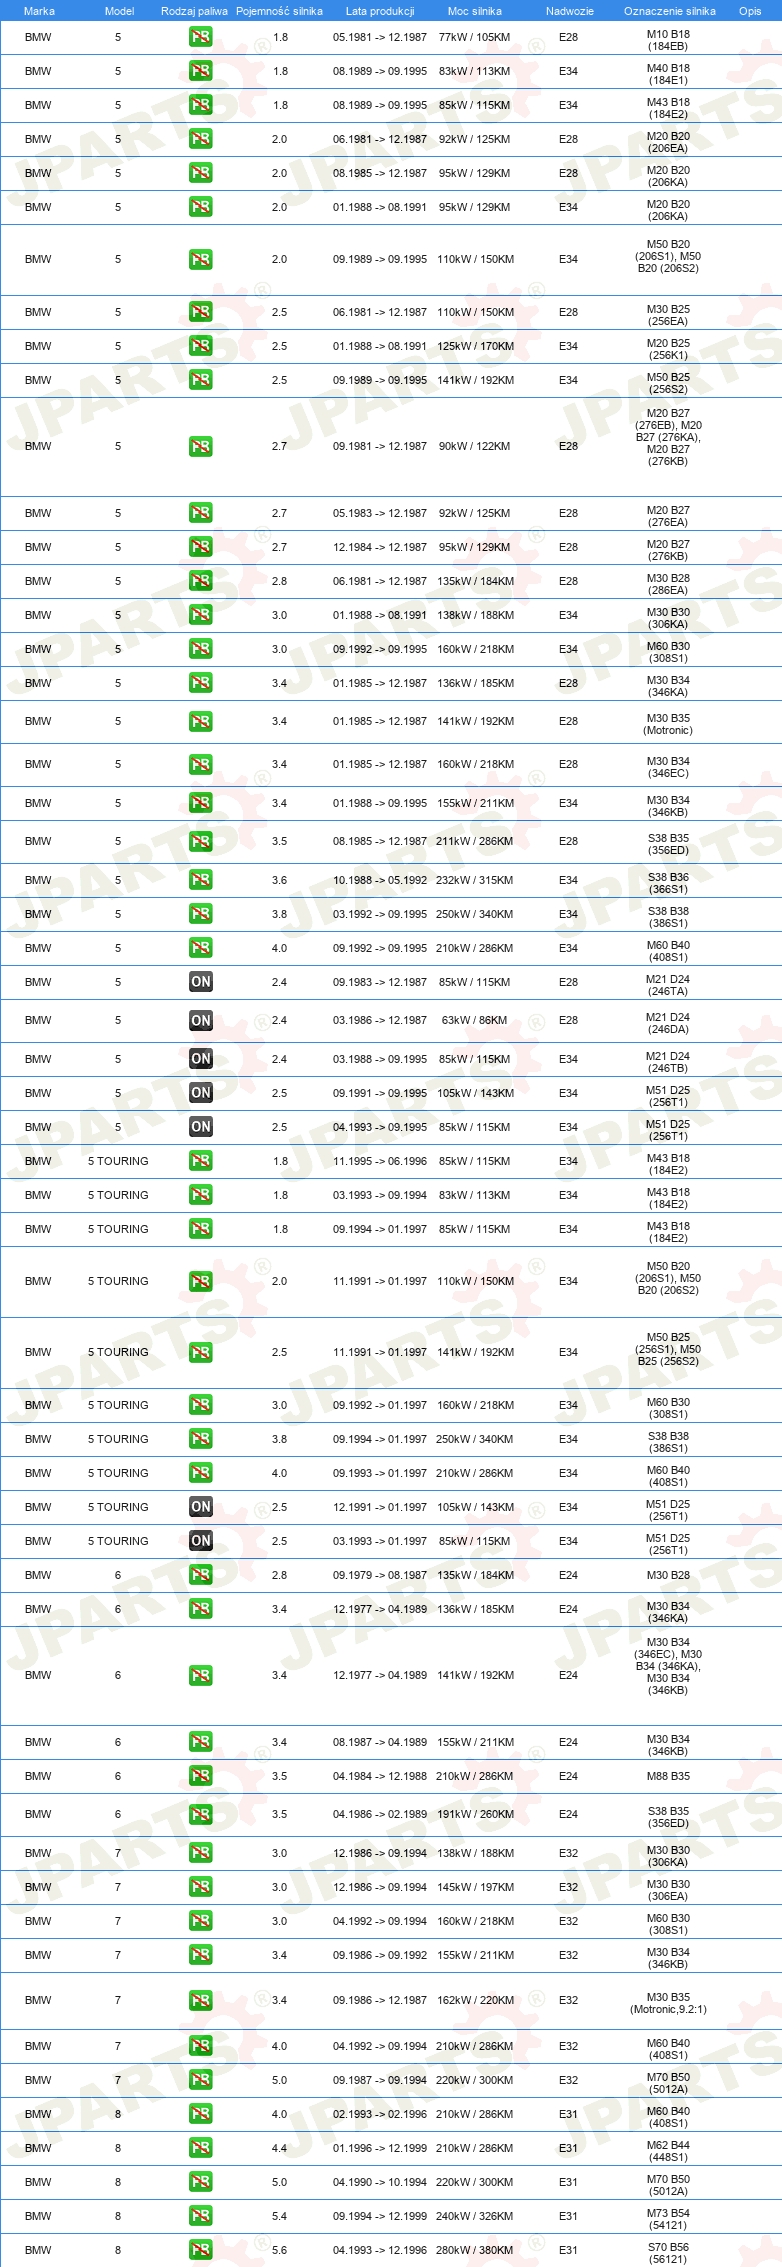Screen dimensions: 782x2267
Task: Click petrol icon in M62 B44 (448S1) row
Action: coord(200,2148)
